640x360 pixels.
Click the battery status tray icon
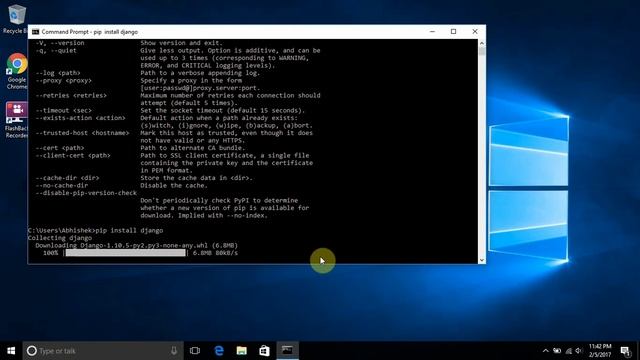click(557, 351)
